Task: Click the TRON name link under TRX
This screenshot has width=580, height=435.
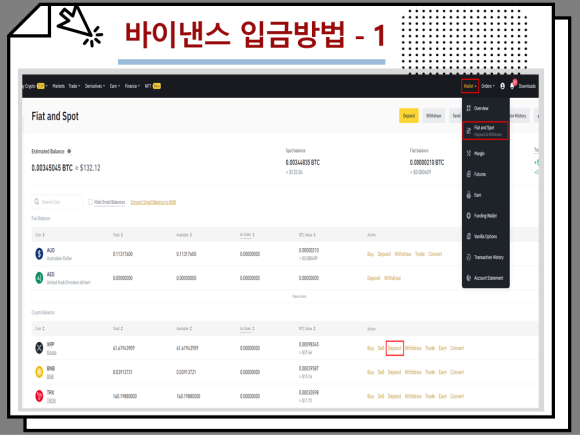Action: tap(51, 401)
